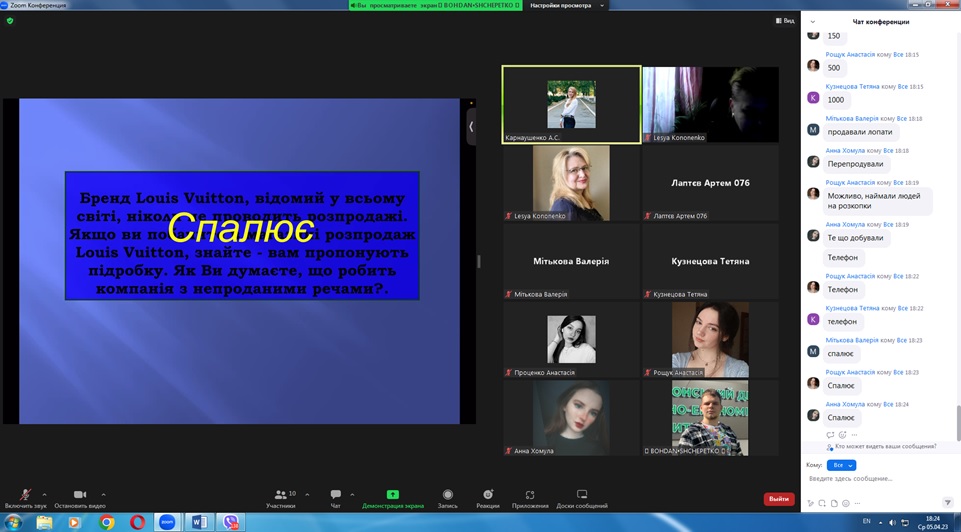Click the chat message input field
The height and width of the screenshot is (532, 961).
[x=880, y=479]
